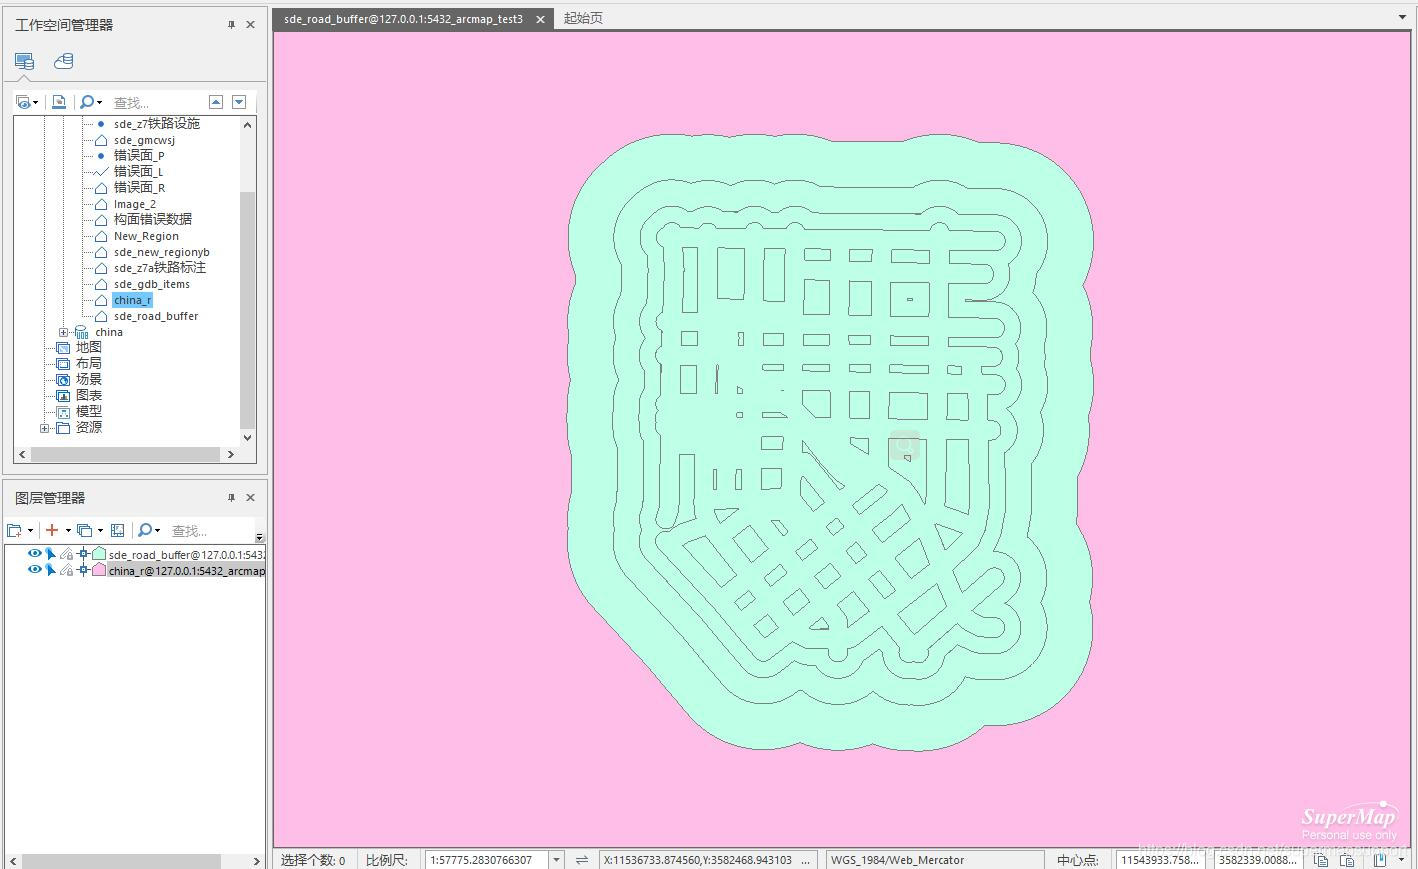Screen dimensions: 1418x869
Task: Open the layer style dropdown arrow
Action: (x=100, y=532)
